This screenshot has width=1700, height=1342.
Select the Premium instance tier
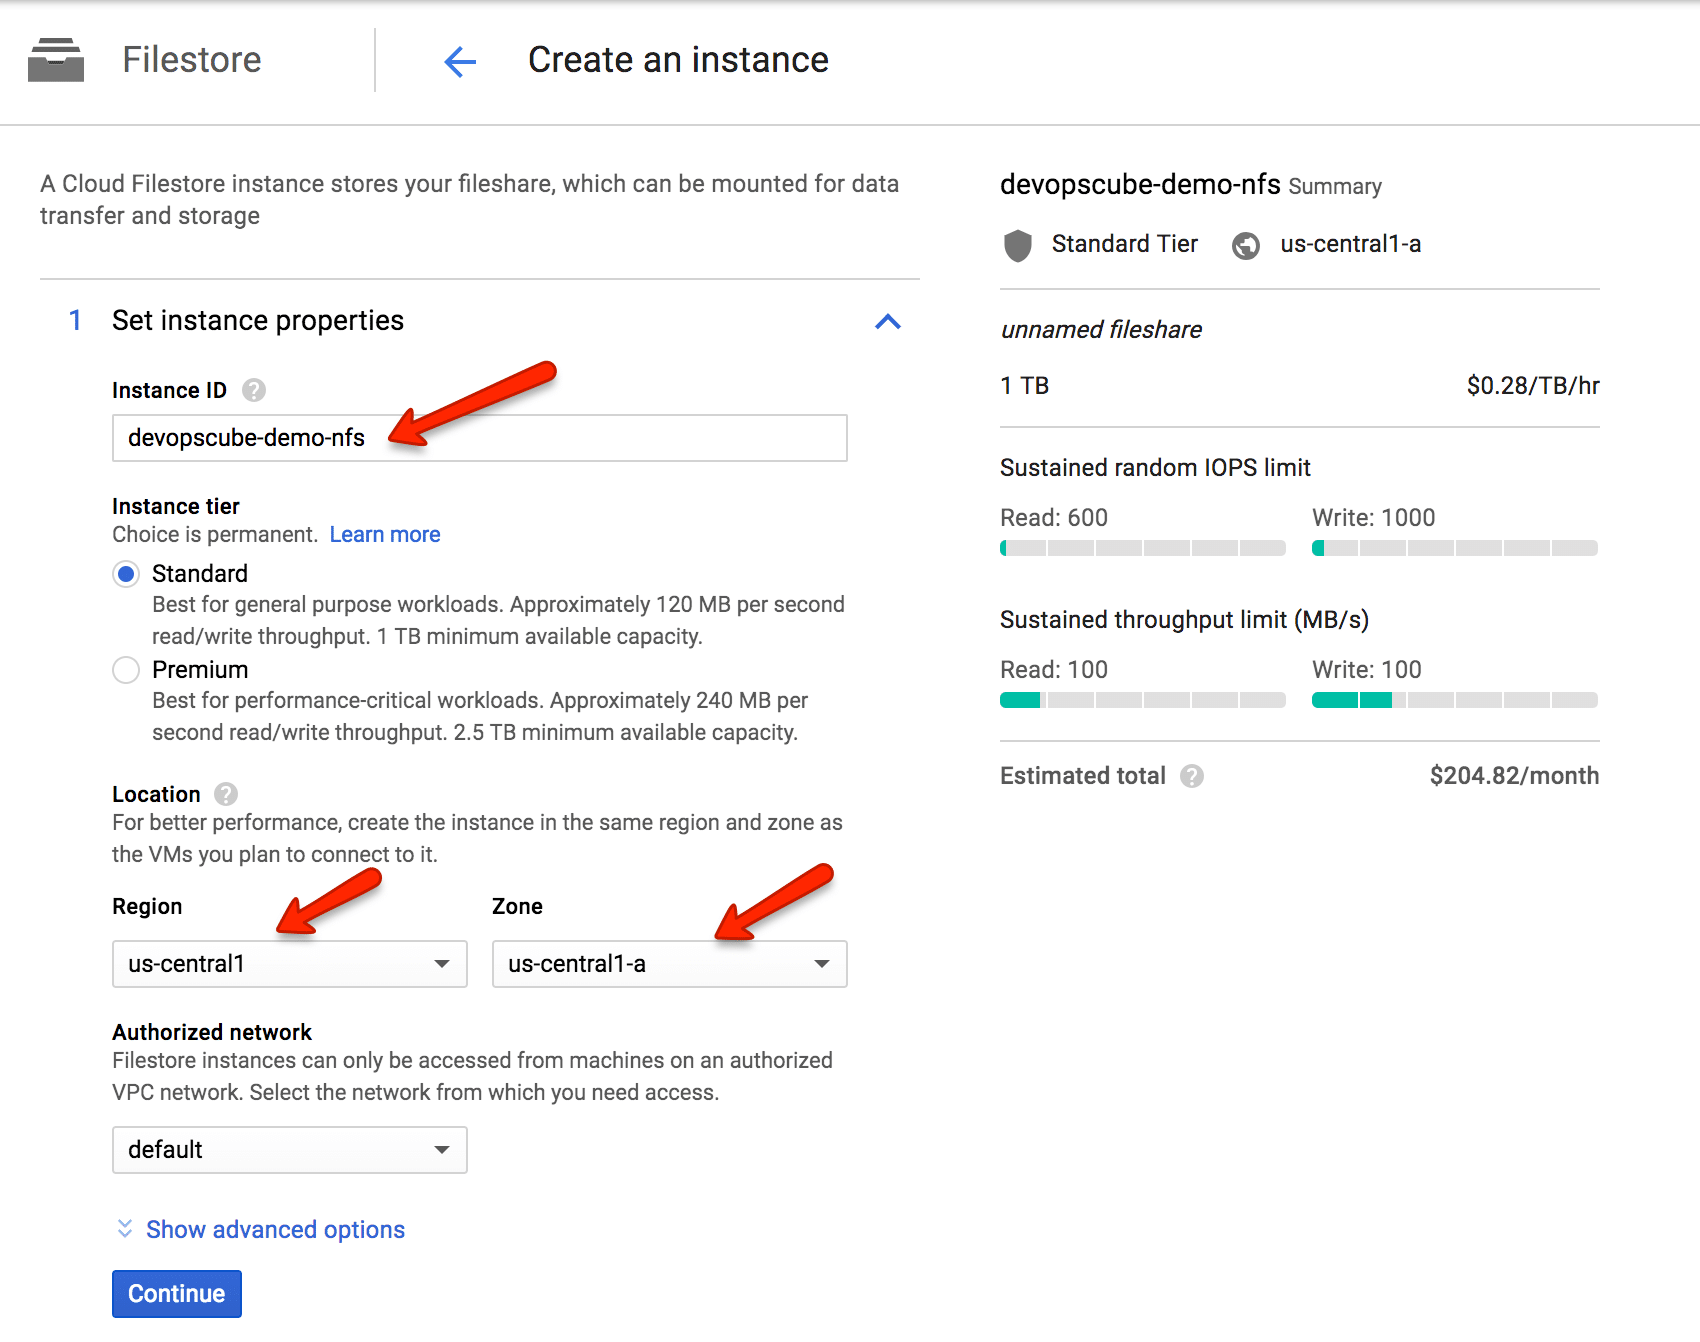(x=126, y=669)
